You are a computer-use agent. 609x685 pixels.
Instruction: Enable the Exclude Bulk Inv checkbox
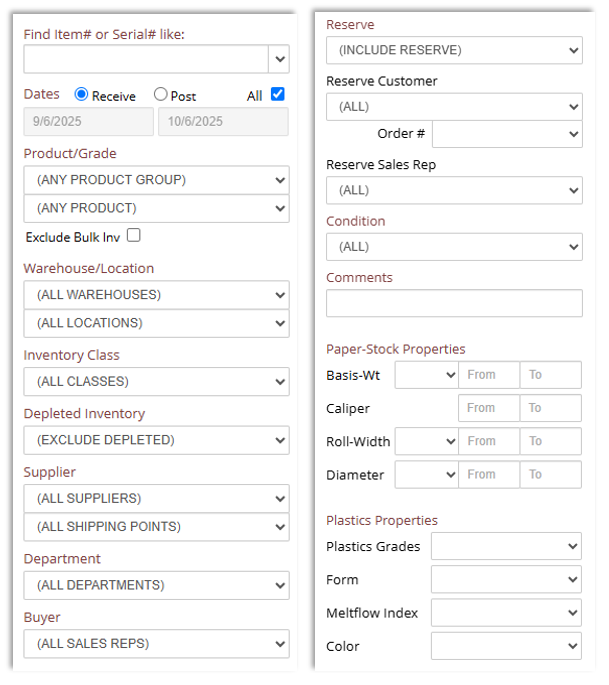[134, 236]
